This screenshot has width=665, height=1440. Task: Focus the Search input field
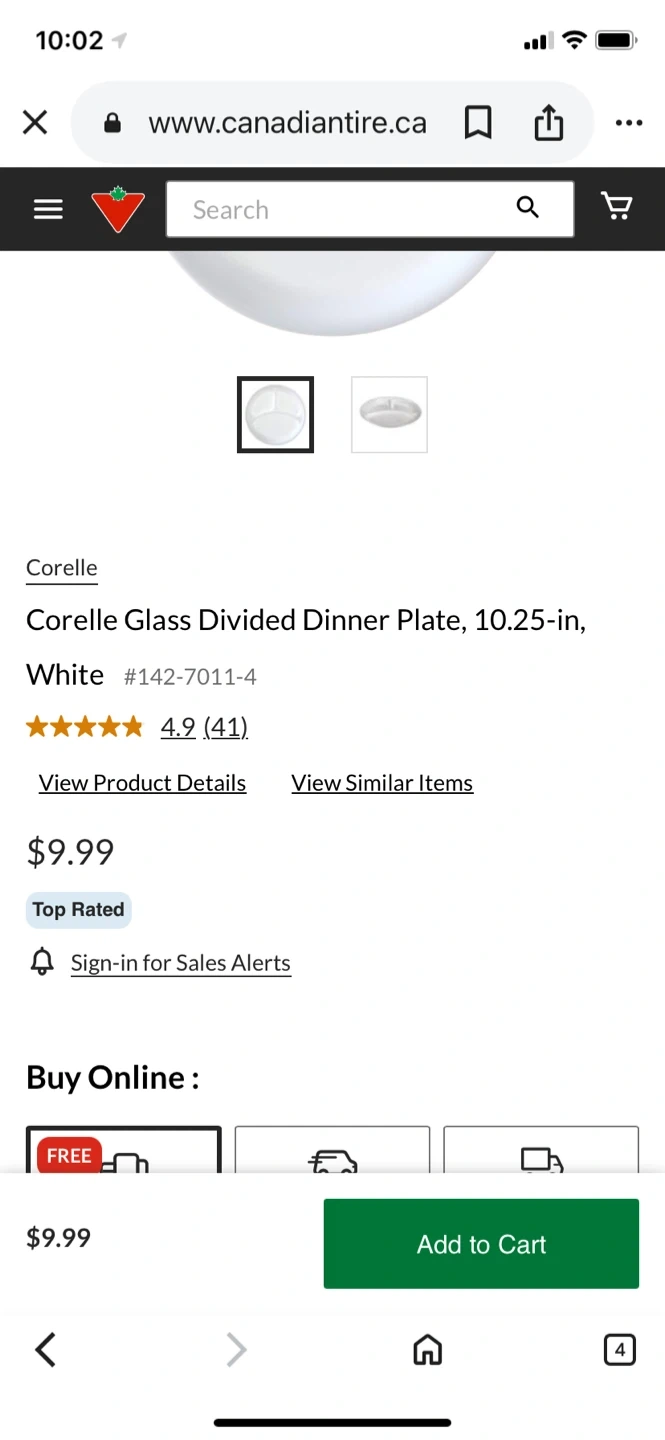[340, 209]
